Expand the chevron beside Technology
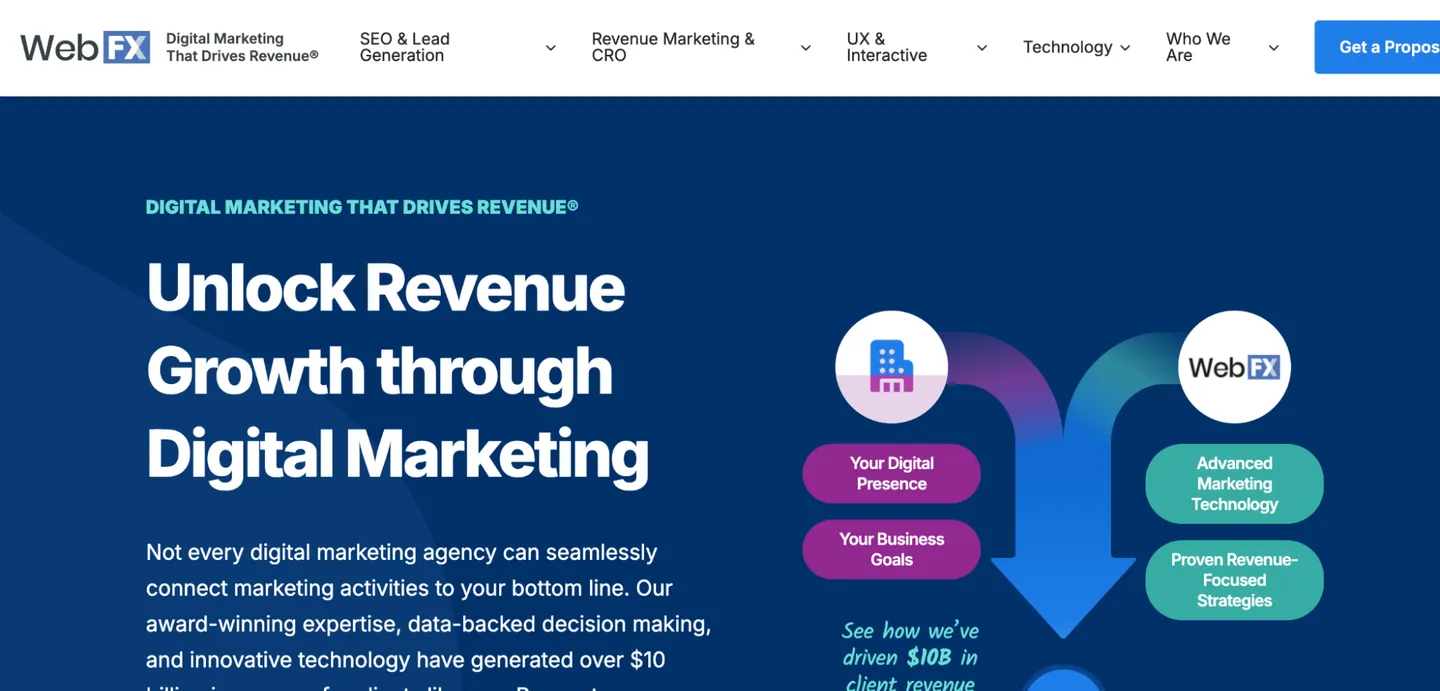1440x691 pixels. (1125, 48)
